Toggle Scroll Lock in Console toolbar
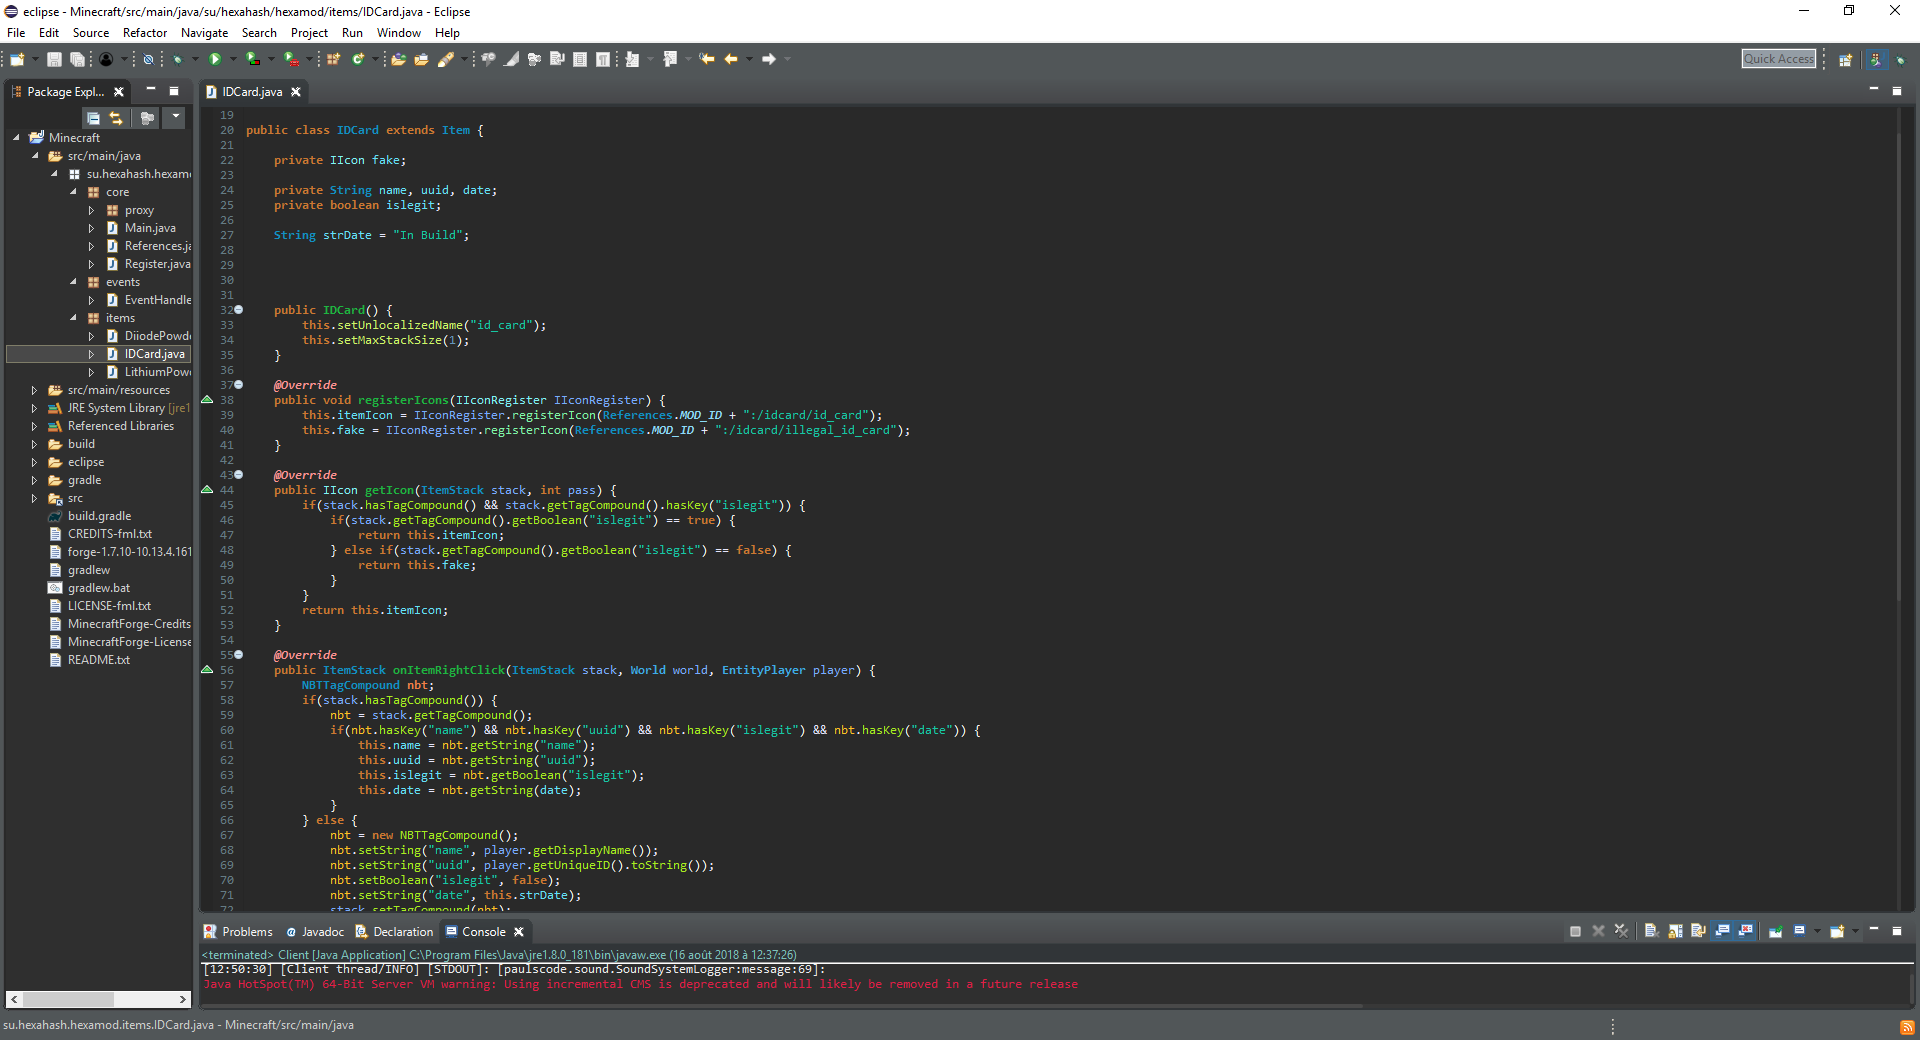The width and height of the screenshot is (1920, 1040). pos(1675,931)
